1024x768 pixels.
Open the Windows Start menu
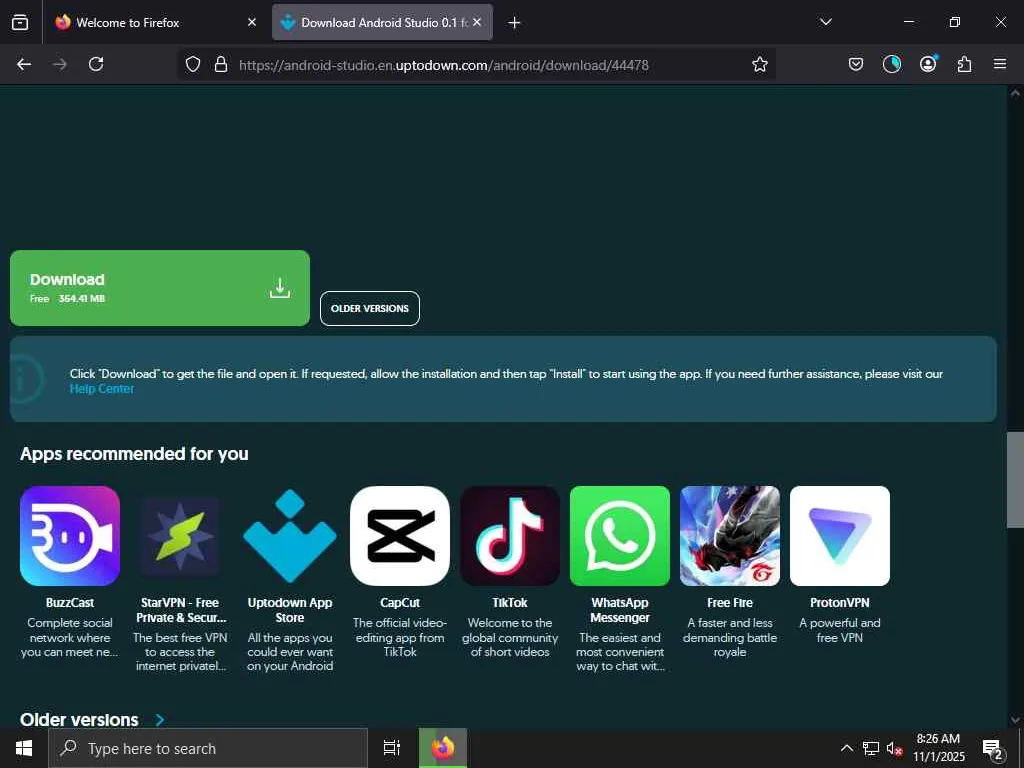coord(24,748)
